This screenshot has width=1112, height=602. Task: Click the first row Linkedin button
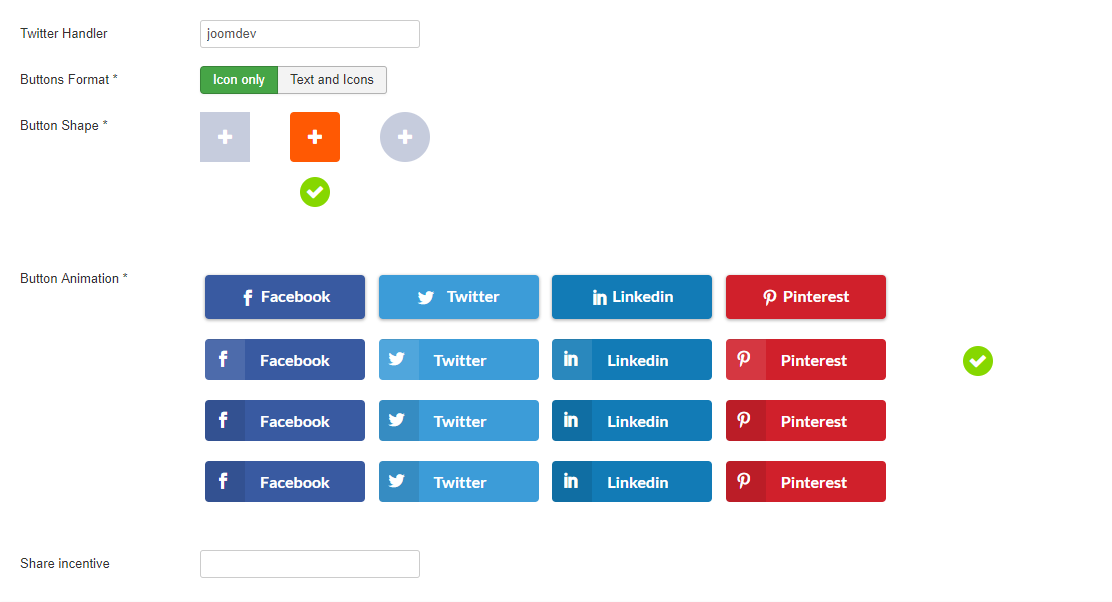pyautogui.click(x=632, y=297)
